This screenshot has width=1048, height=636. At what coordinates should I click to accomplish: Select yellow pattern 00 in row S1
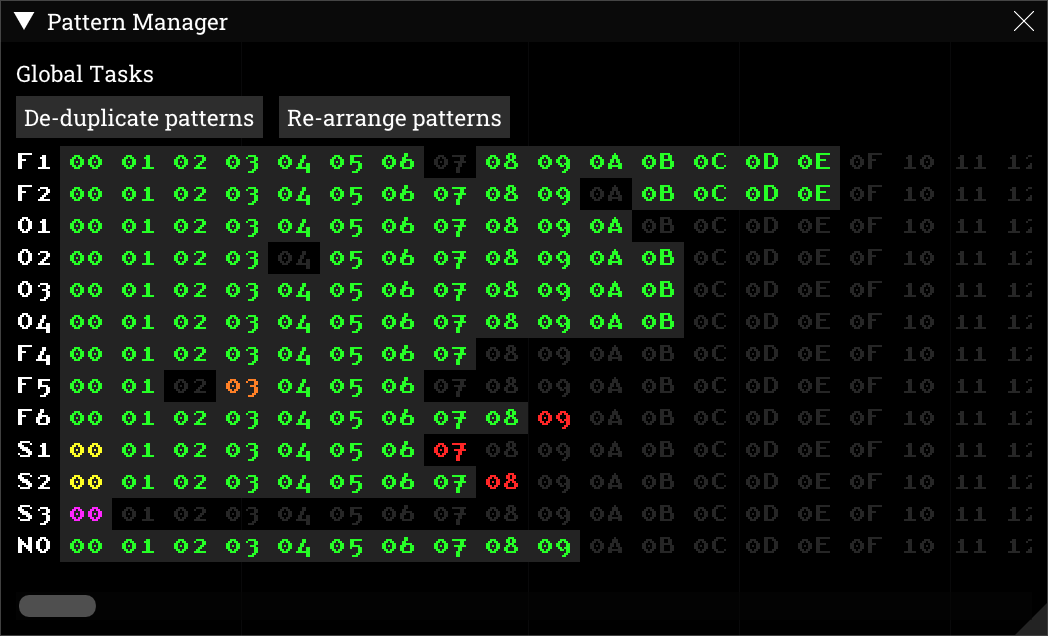86,450
